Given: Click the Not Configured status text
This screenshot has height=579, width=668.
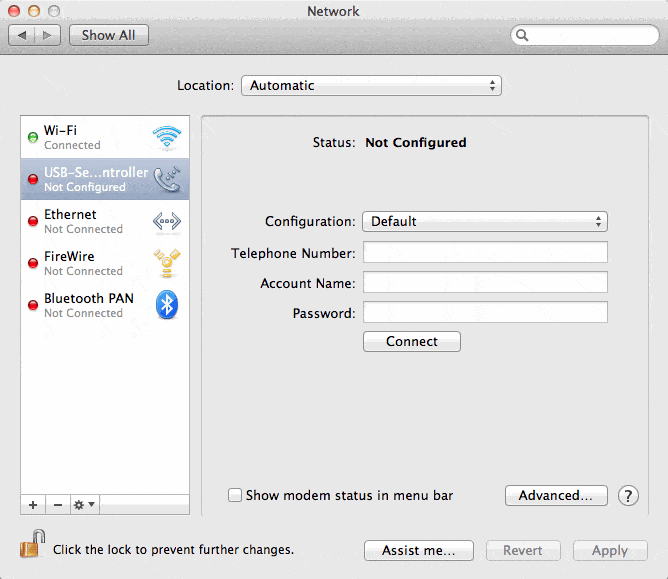Looking at the screenshot, I should (416, 142).
